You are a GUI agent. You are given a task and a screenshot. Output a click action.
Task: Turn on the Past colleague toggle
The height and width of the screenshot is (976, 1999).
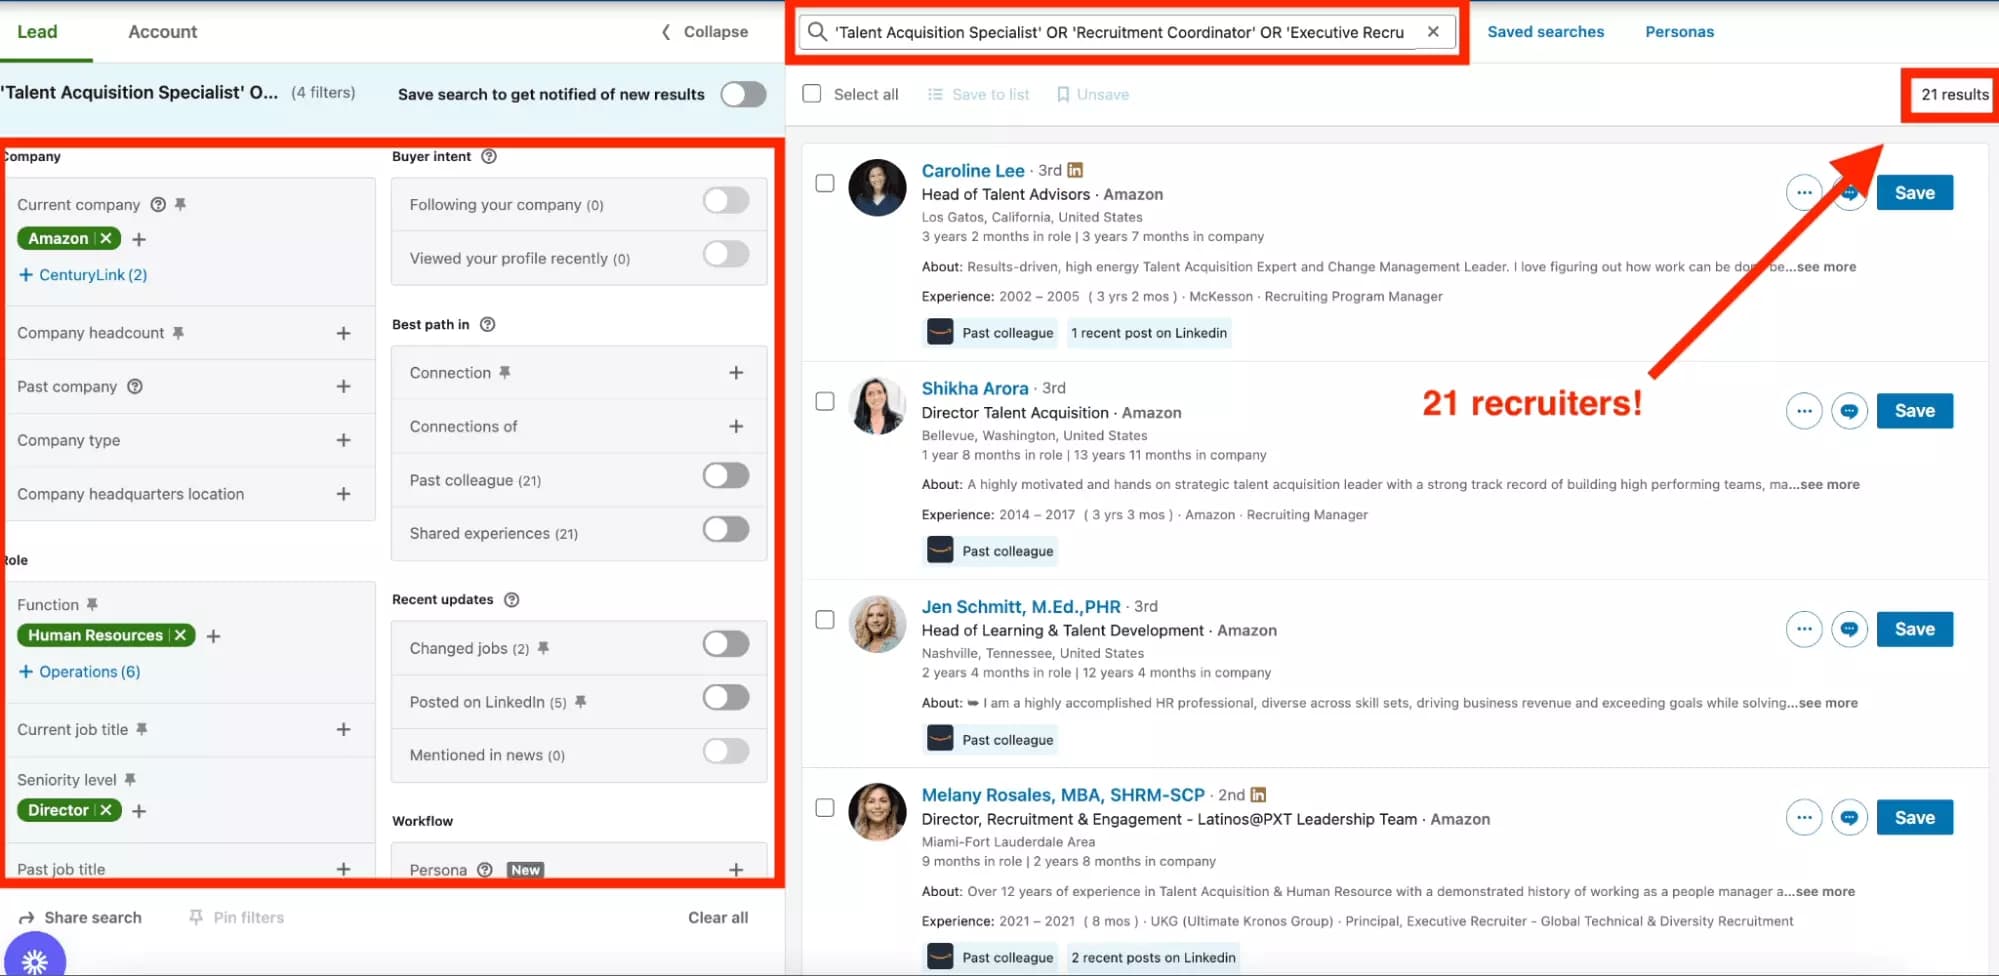(726, 476)
